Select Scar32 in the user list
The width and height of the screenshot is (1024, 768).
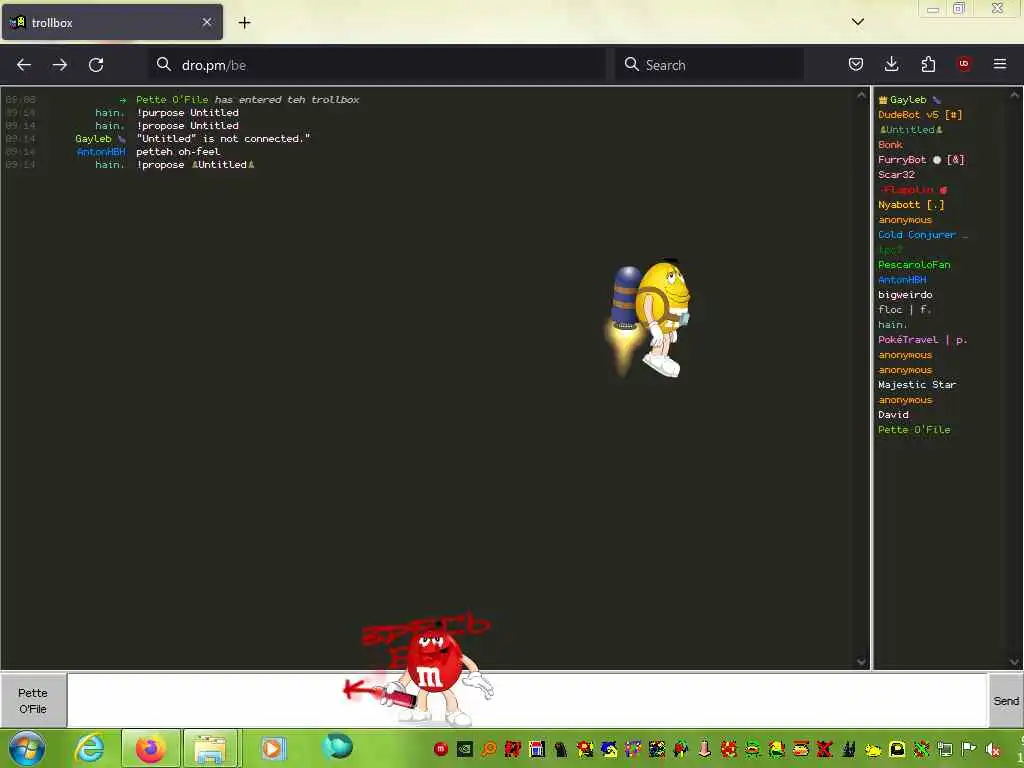tap(896, 175)
